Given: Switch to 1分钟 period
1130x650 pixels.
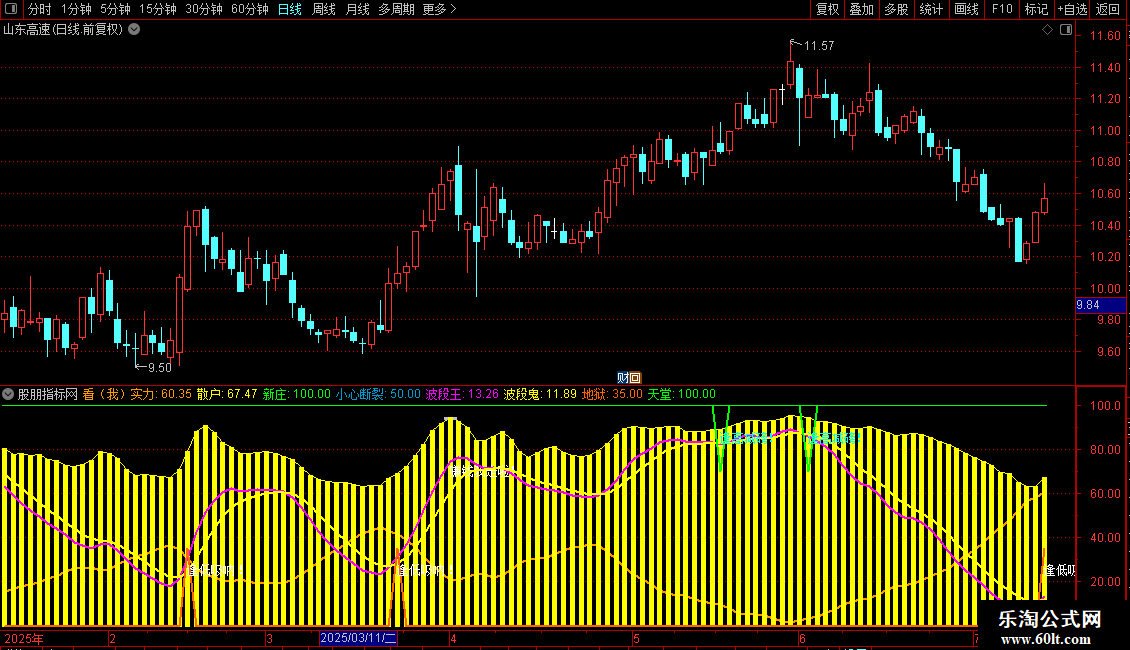Looking at the screenshot, I should [76, 9].
